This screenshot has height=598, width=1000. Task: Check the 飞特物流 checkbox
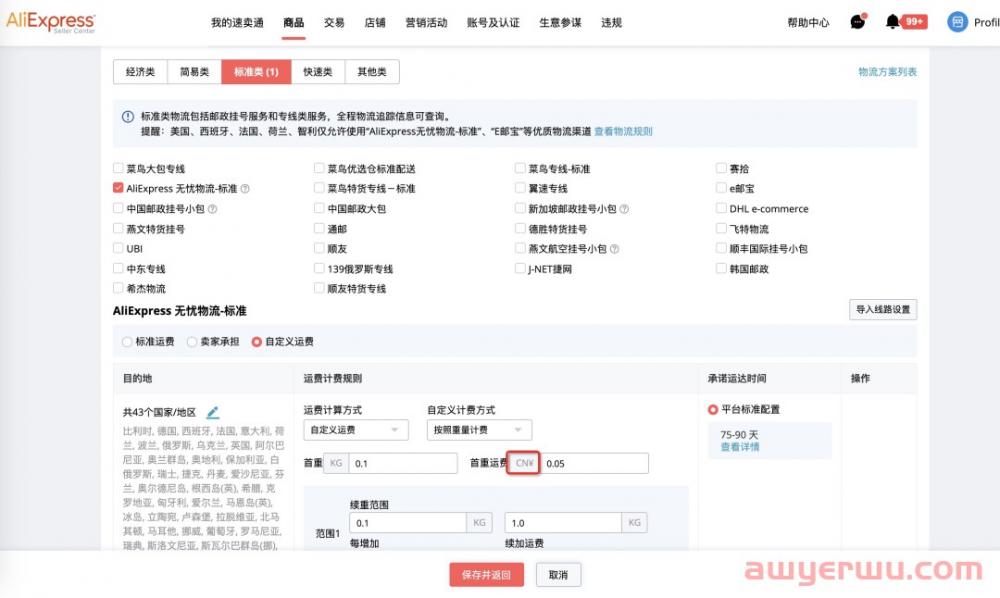pos(721,228)
